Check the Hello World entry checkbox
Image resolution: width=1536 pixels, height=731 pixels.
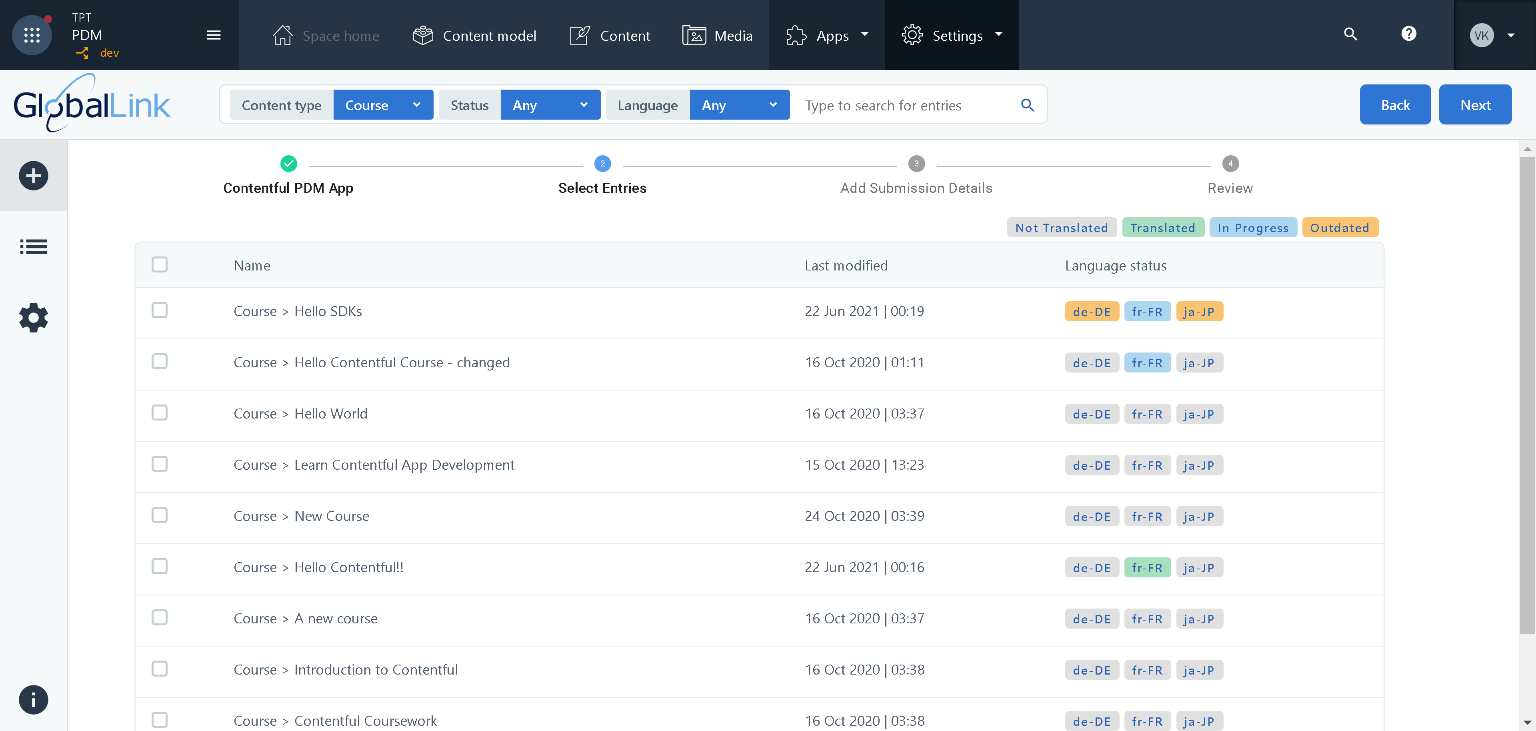[x=160, y=413]
